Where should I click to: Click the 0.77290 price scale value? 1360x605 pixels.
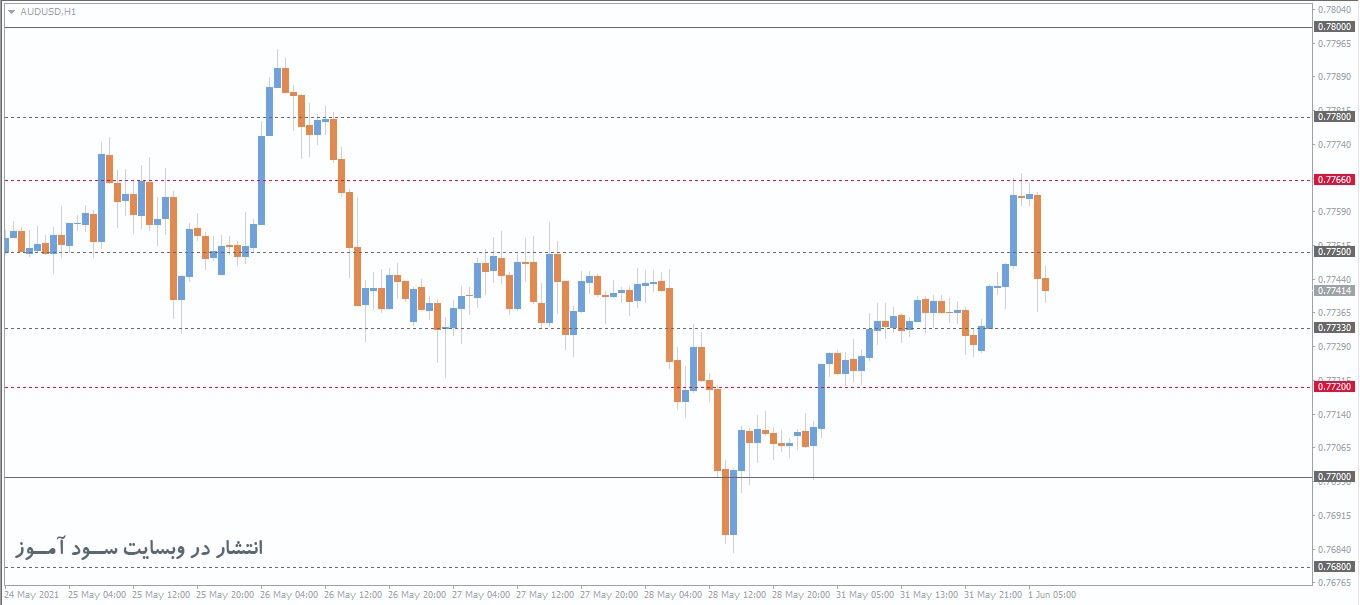[1337, 347]
